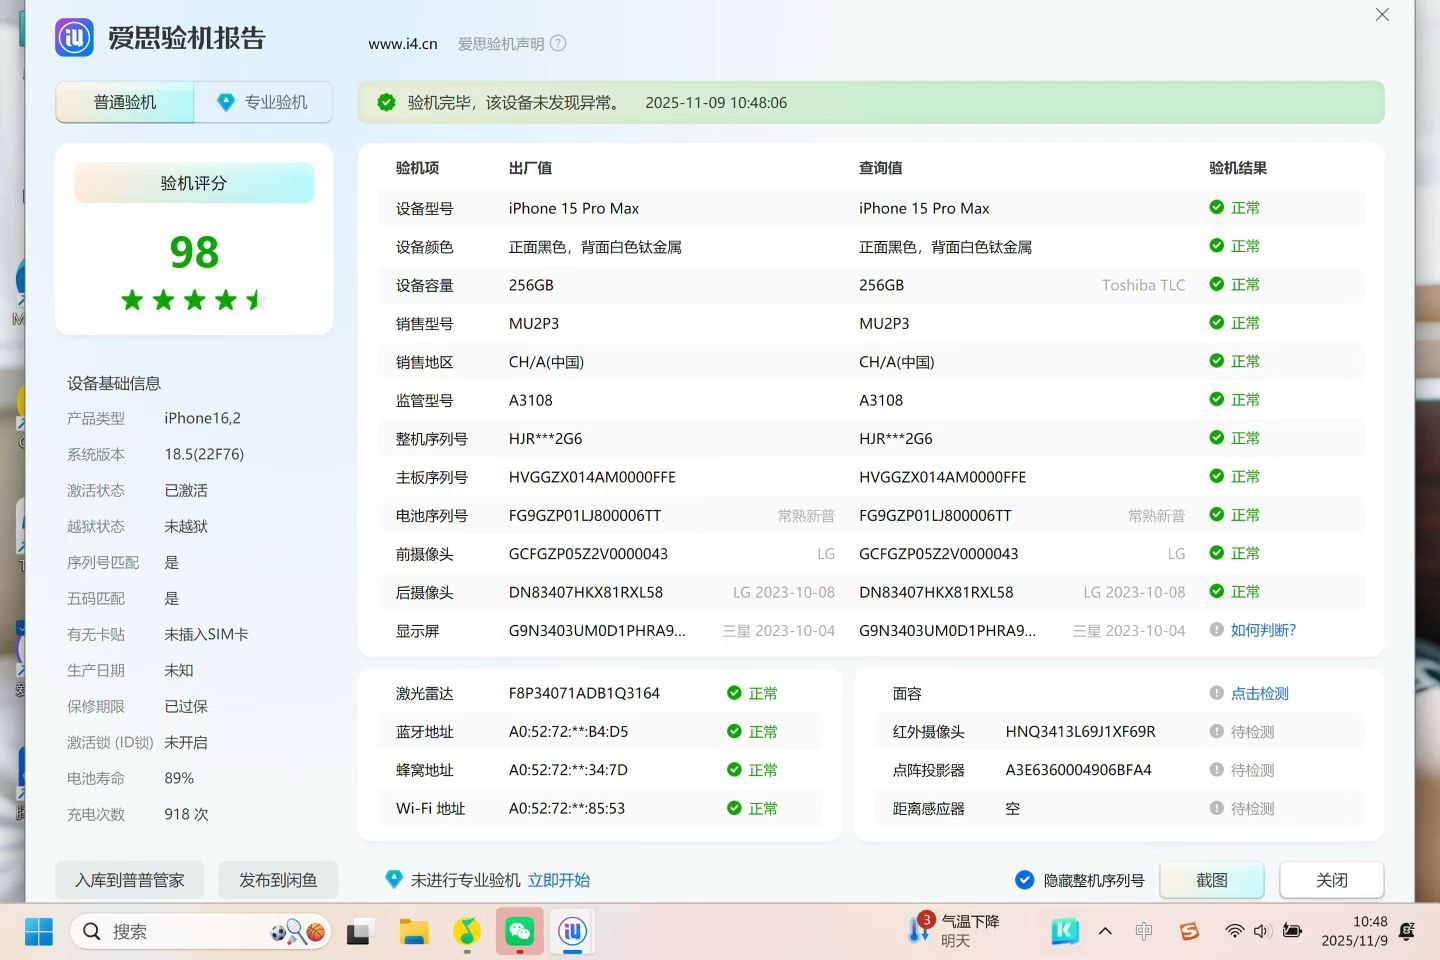
Task: Switch to the 专业验机 tab
Action: (263, 102)
